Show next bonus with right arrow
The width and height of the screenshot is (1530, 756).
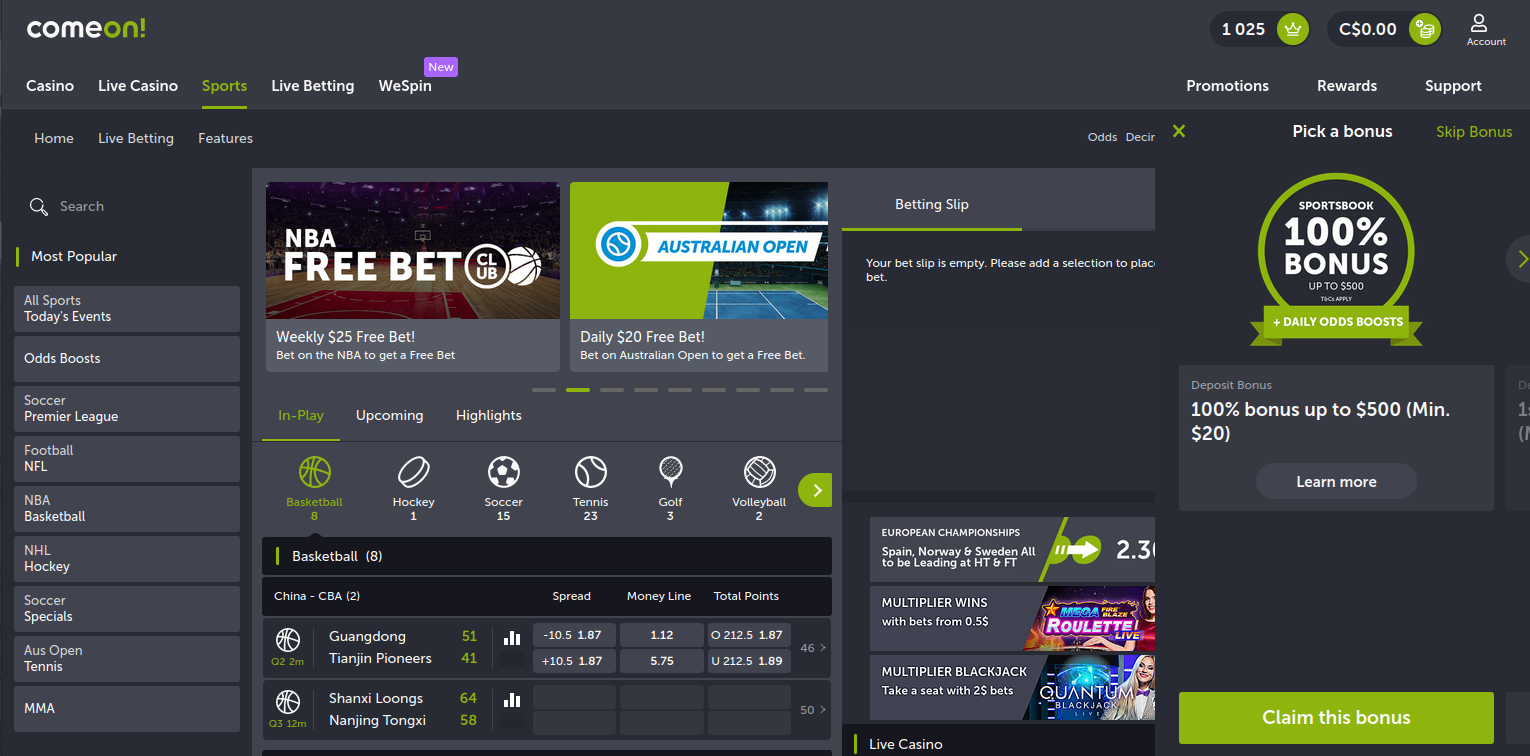1520,259
